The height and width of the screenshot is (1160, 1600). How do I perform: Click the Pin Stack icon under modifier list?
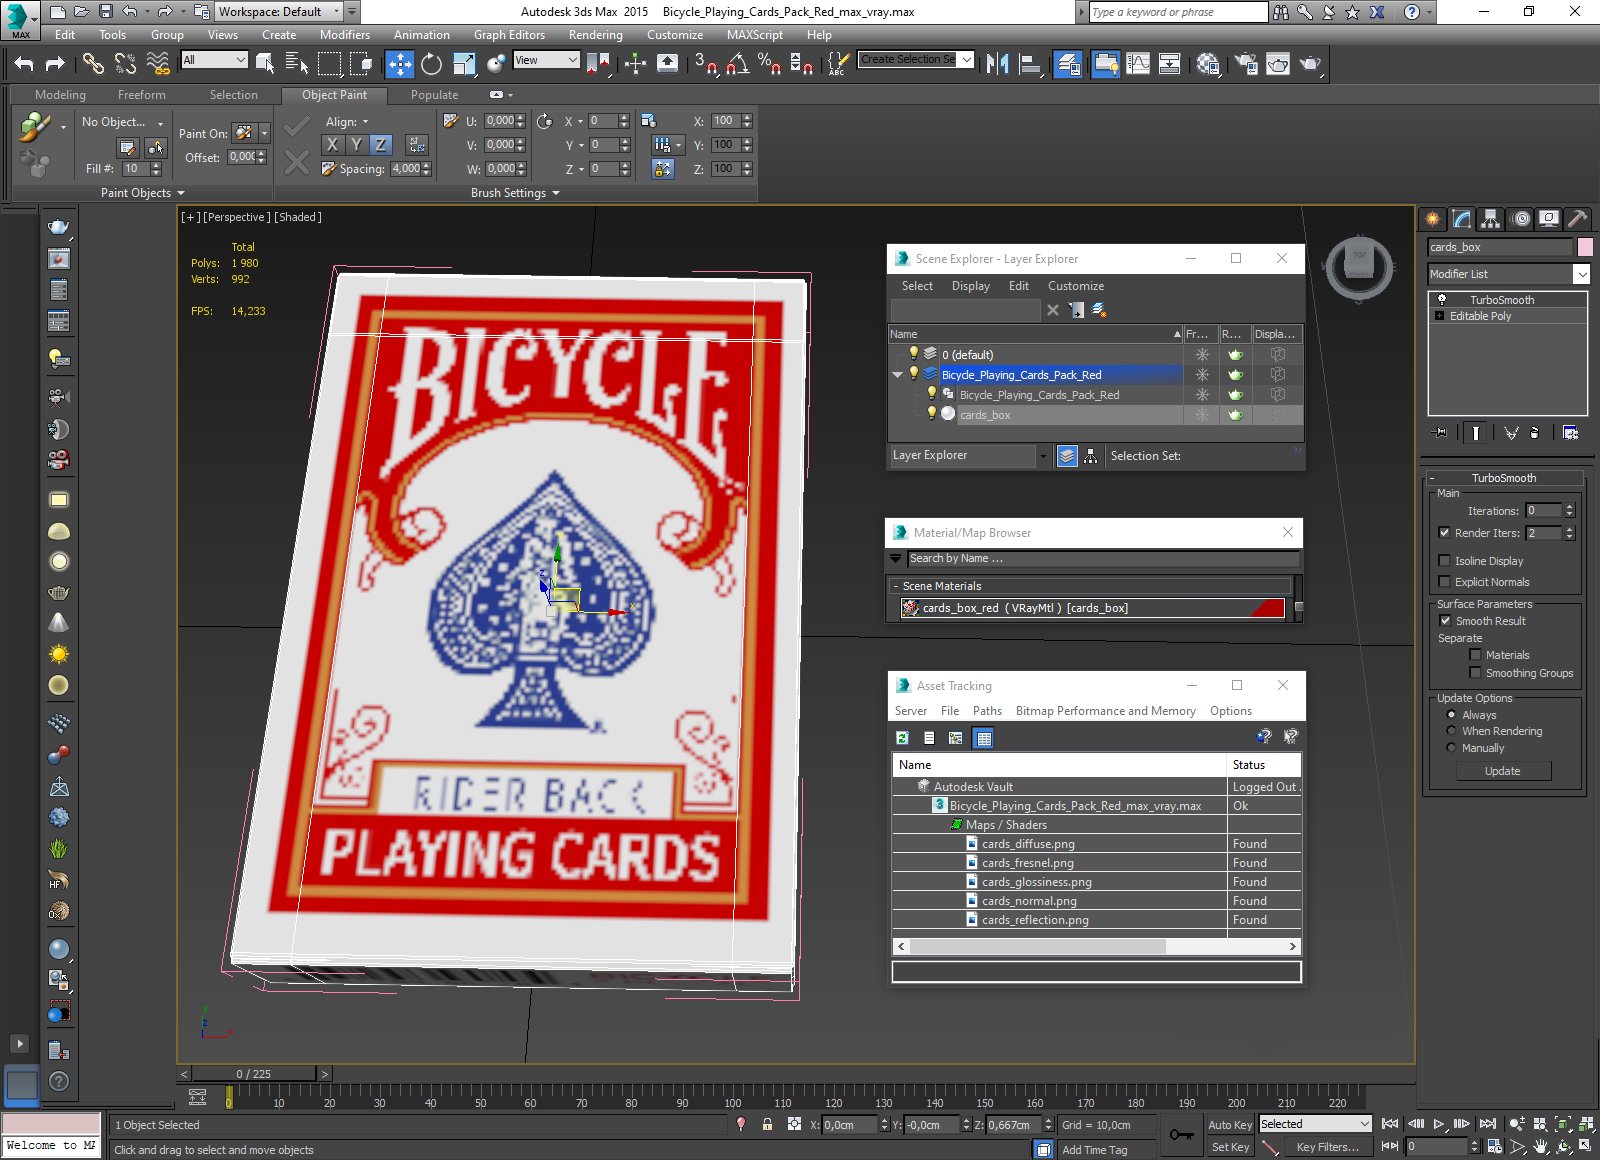(1440, 432)
